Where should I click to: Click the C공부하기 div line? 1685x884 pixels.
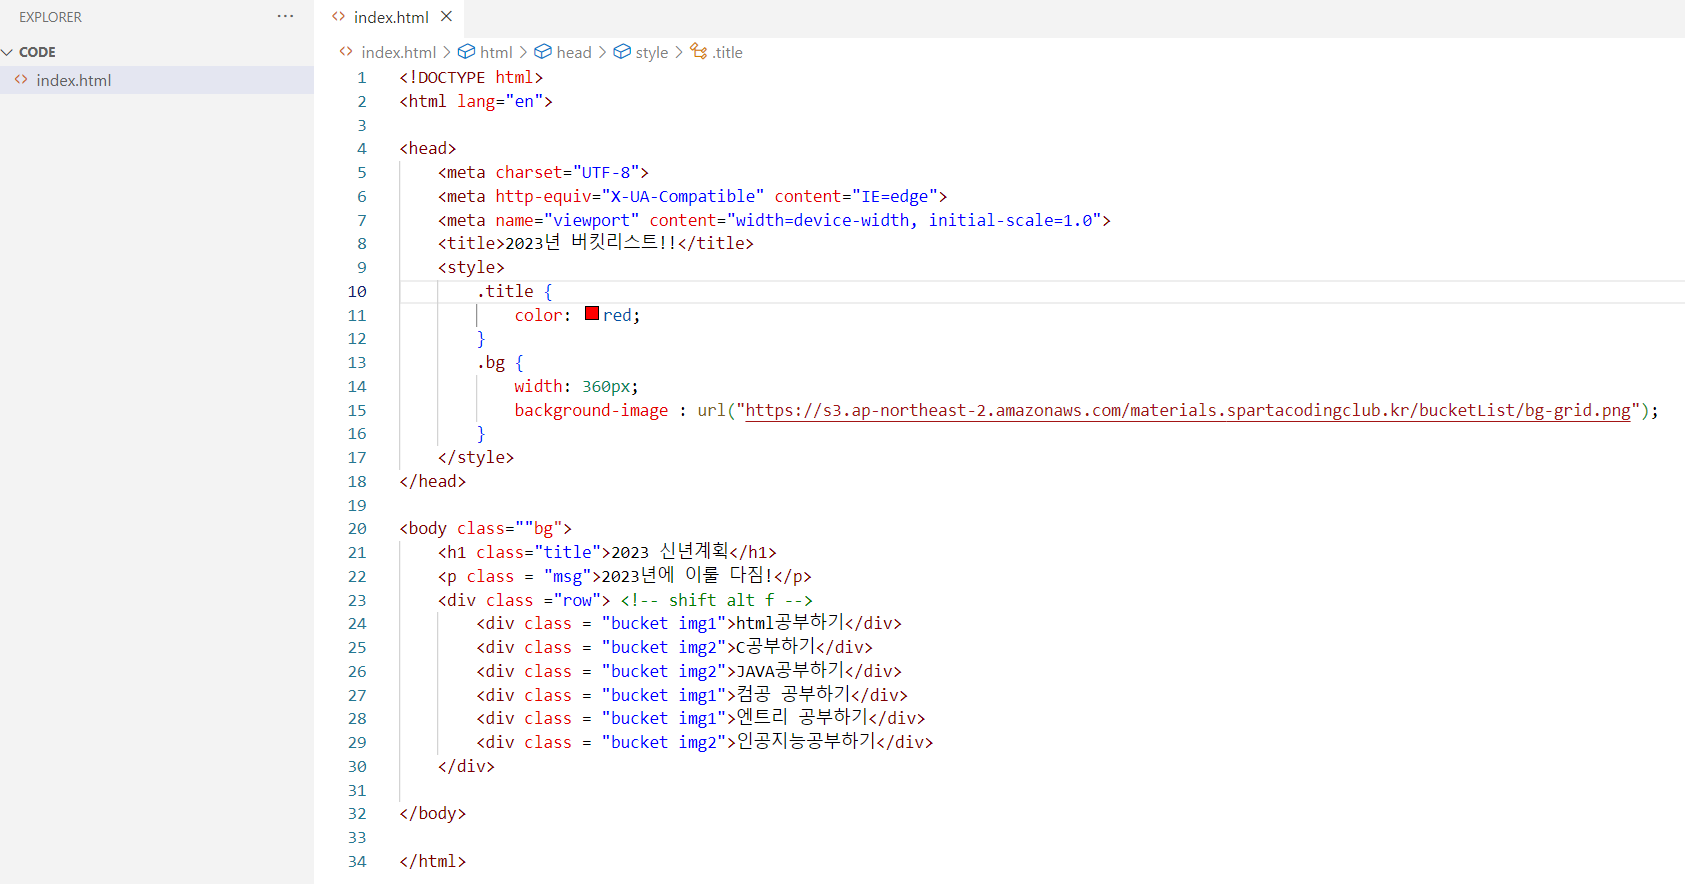(674, 647)
